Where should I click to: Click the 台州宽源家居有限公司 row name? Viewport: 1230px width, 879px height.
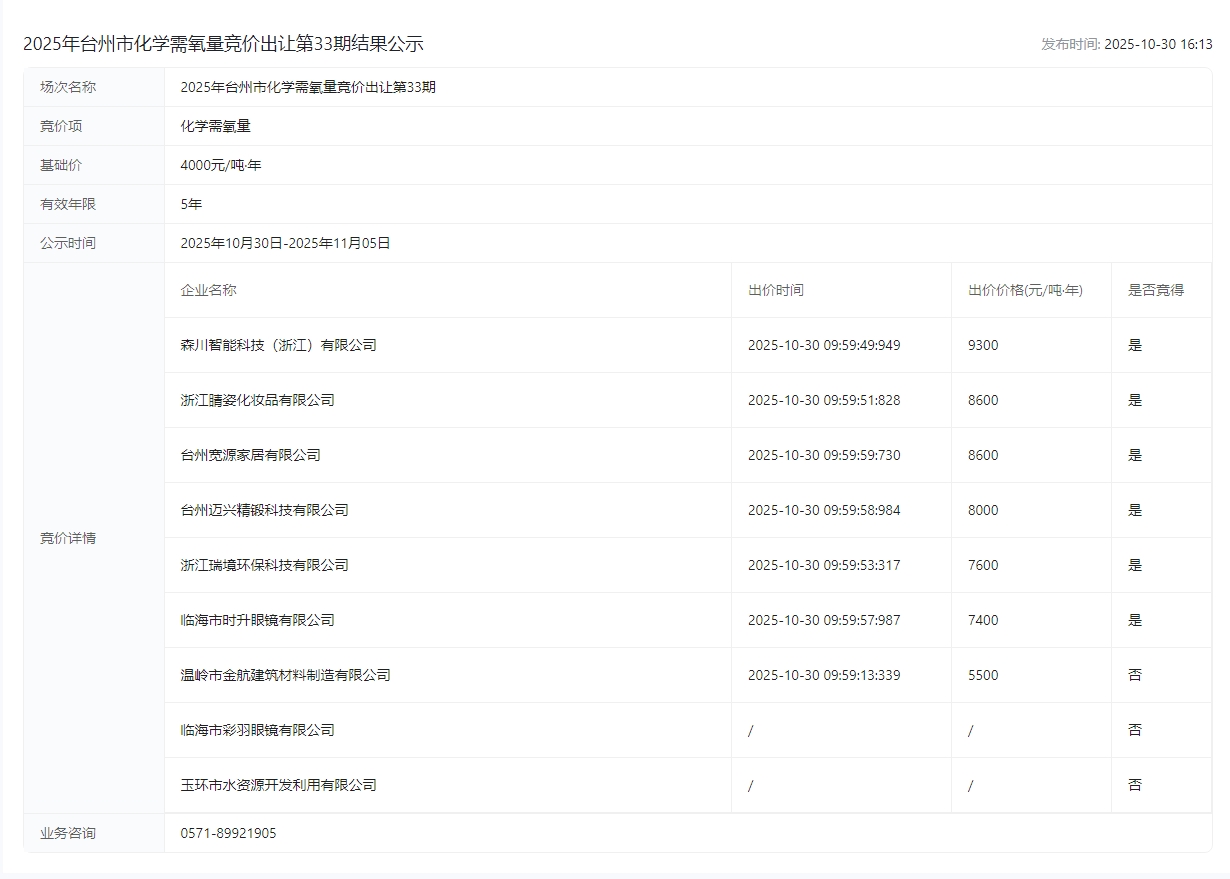click(x=250, y=455)
